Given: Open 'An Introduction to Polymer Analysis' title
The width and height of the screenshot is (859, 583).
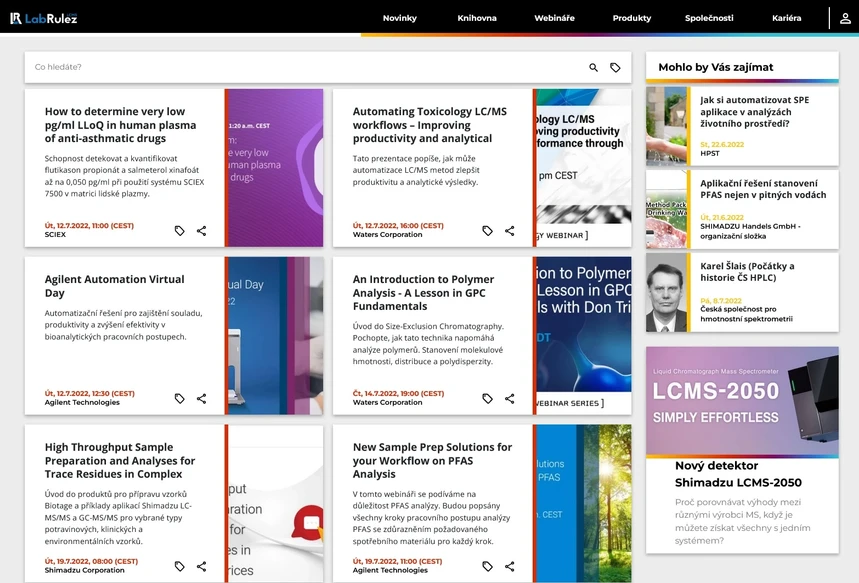Looking at the screenshot, I should pyautogui.click(x=423, y=293).
